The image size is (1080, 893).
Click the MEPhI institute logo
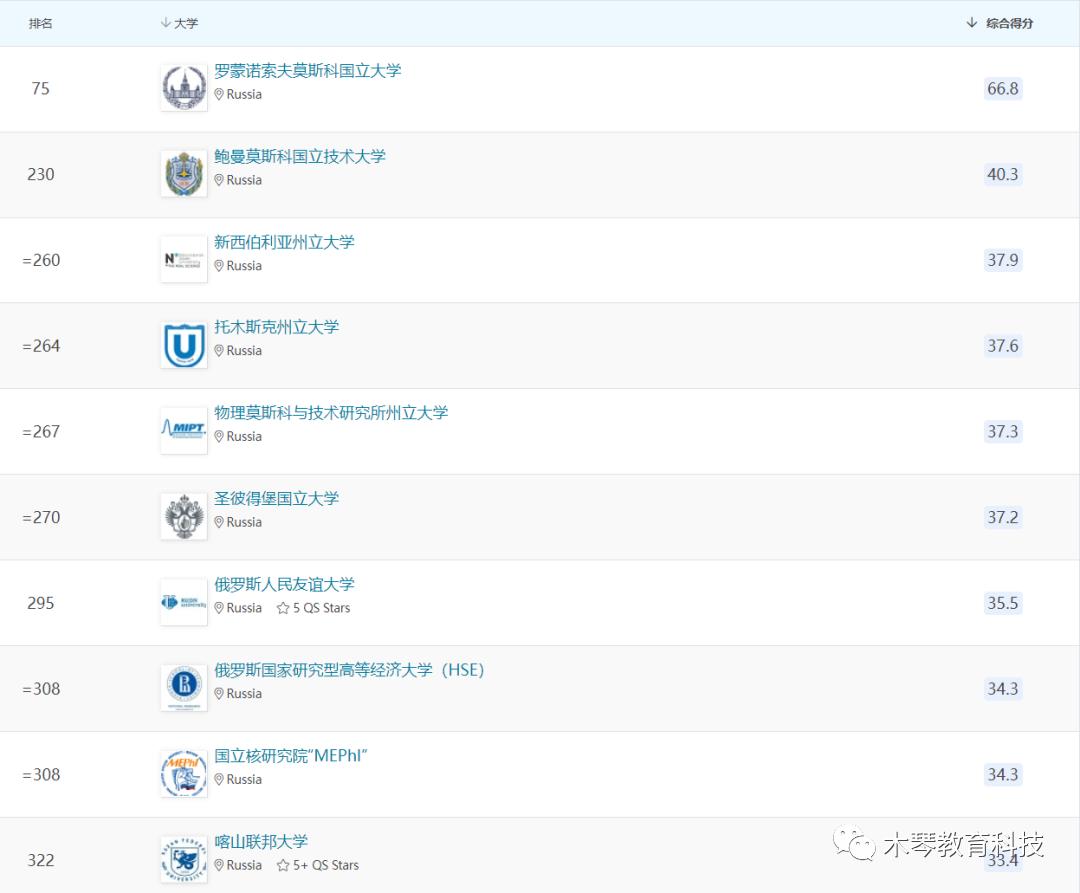(183, 773)
